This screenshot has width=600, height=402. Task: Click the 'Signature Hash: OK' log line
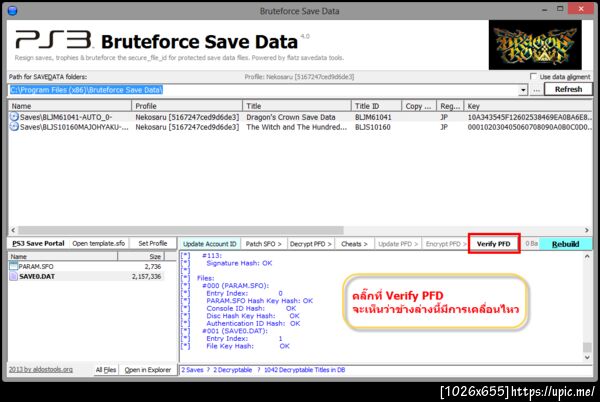[x=239, y=263]
